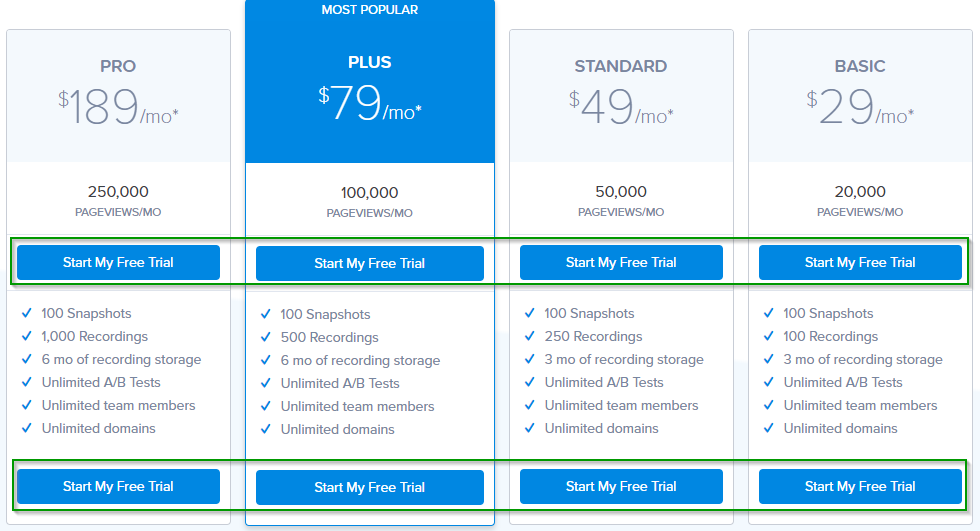Click bottom Start My Free Trial in PRO column
This screenshot has width=980, height=531.
coord(118,487)
